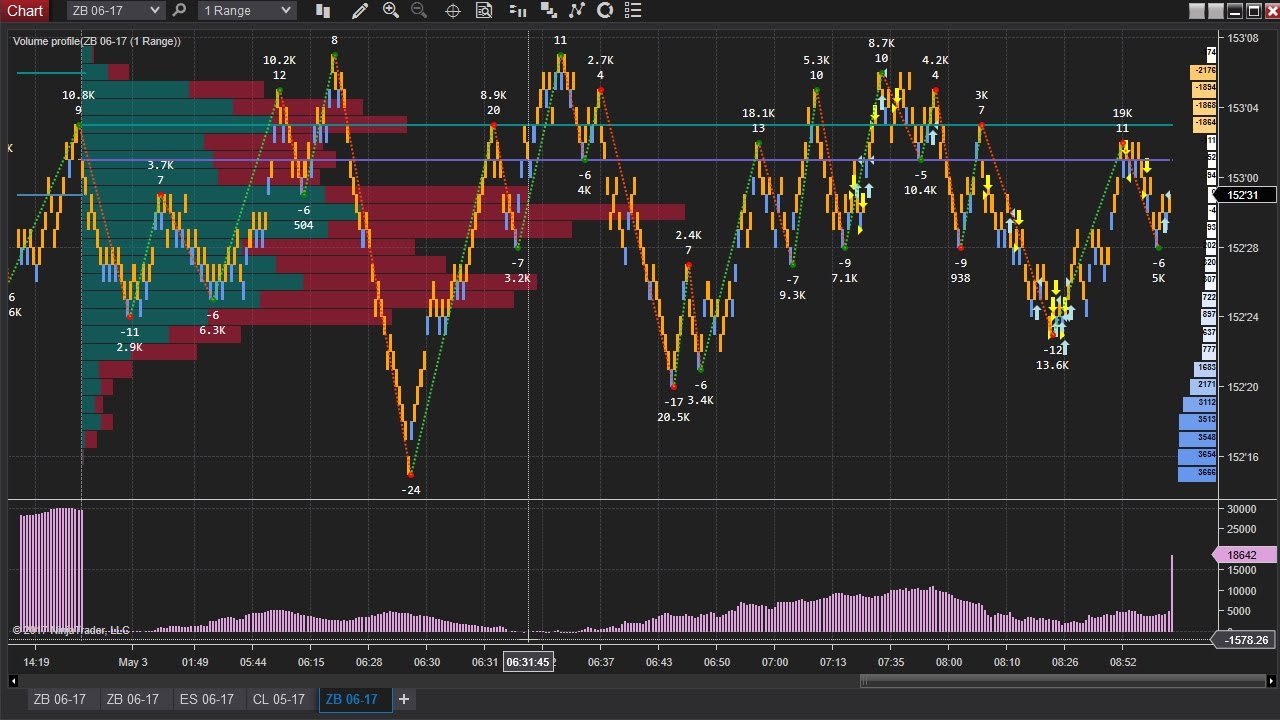1280x720 pixels.
Task: Click the 152'16 price axis label
Action: point(1243,457)
